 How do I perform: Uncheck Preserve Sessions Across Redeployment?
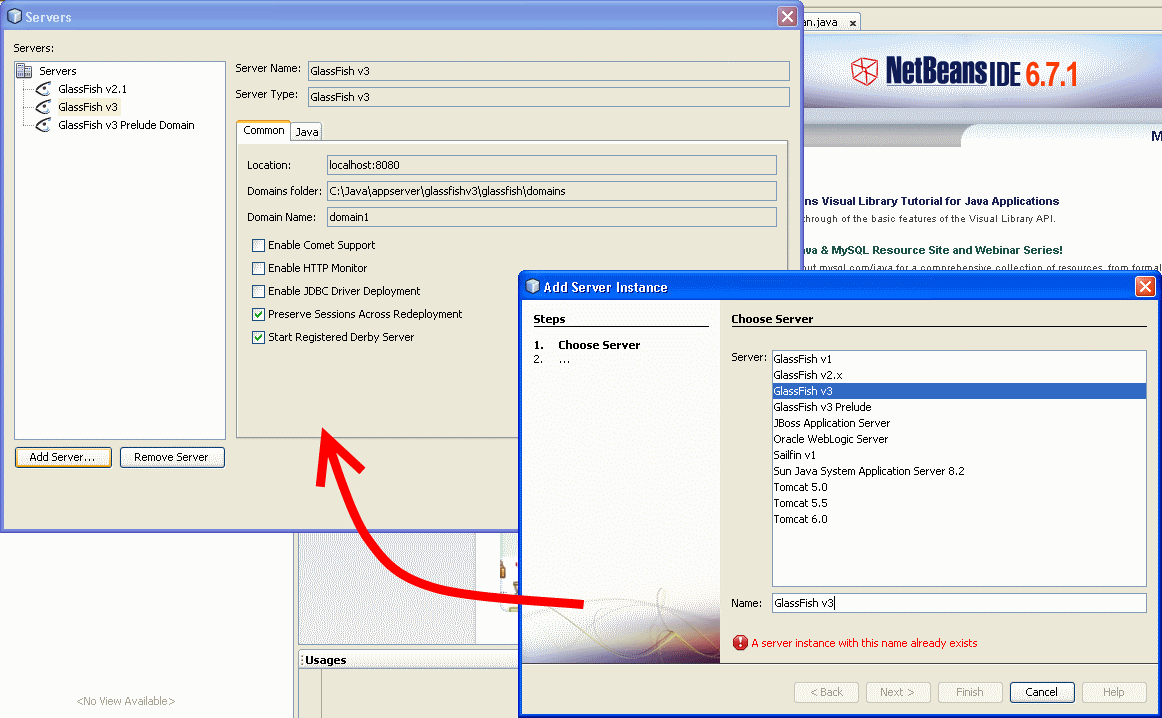258,314
